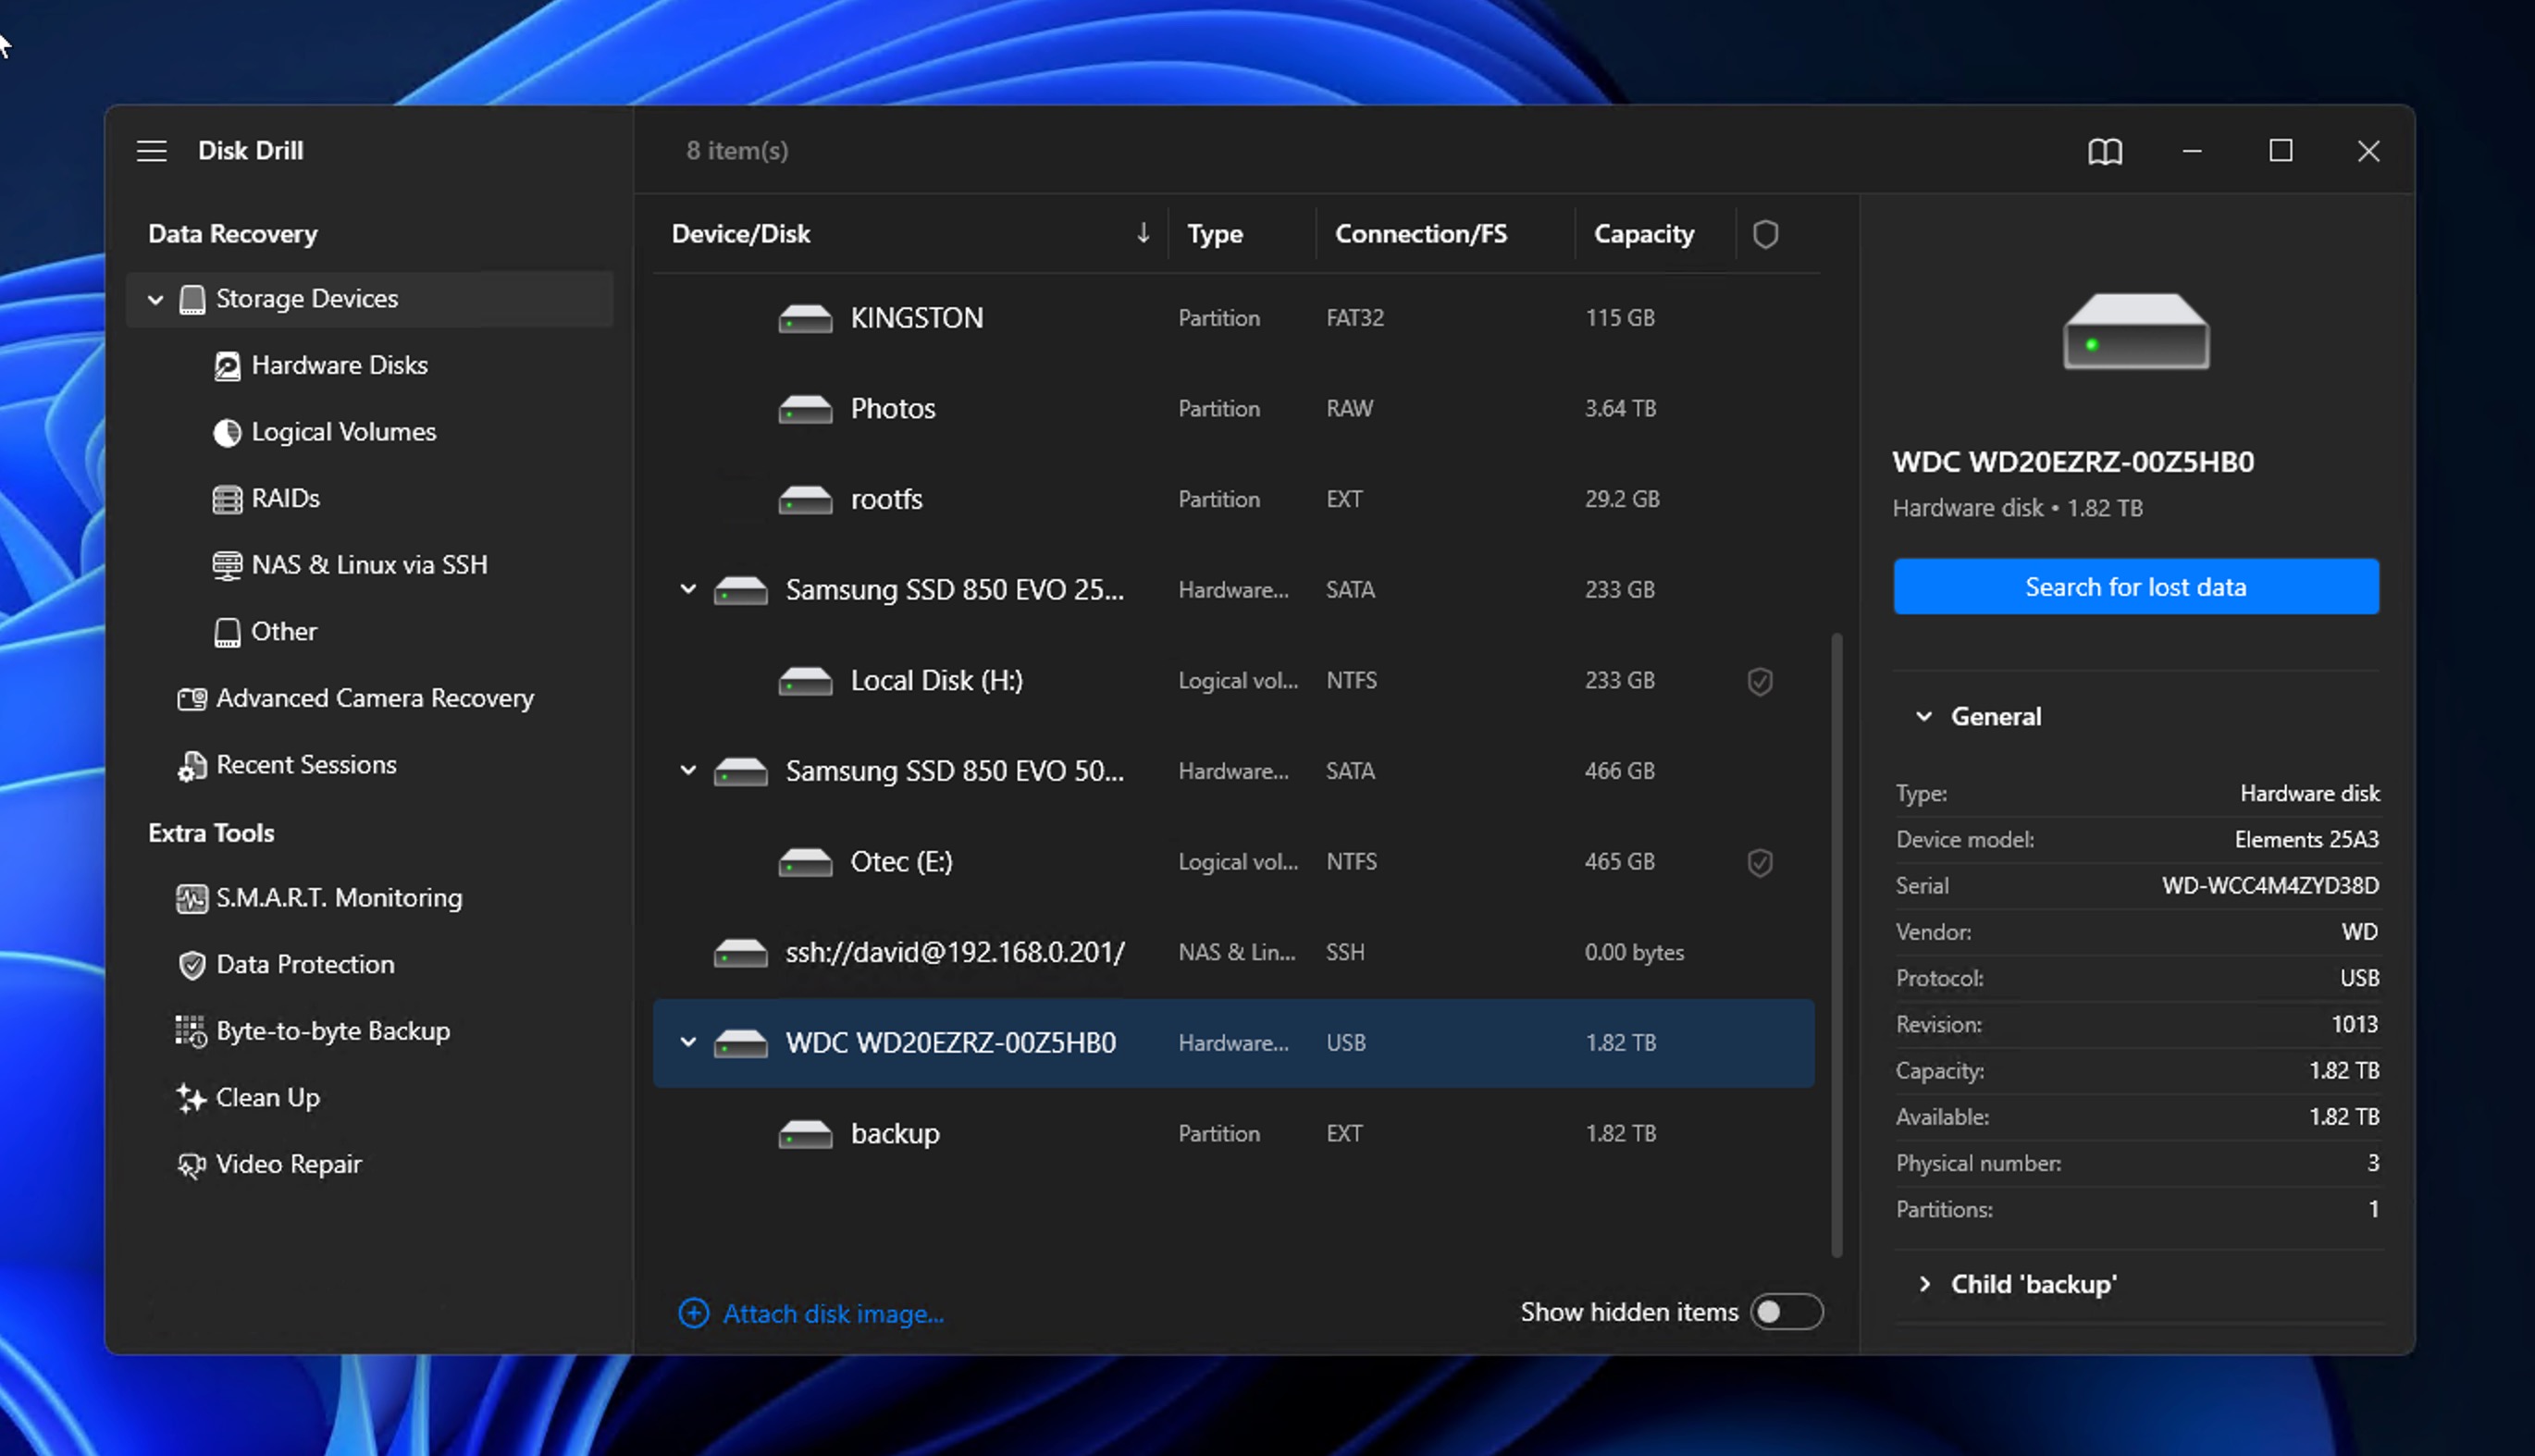2535x1456 pixels.
Task: Click the Recent Sessions icon
Action: [192, 765]
